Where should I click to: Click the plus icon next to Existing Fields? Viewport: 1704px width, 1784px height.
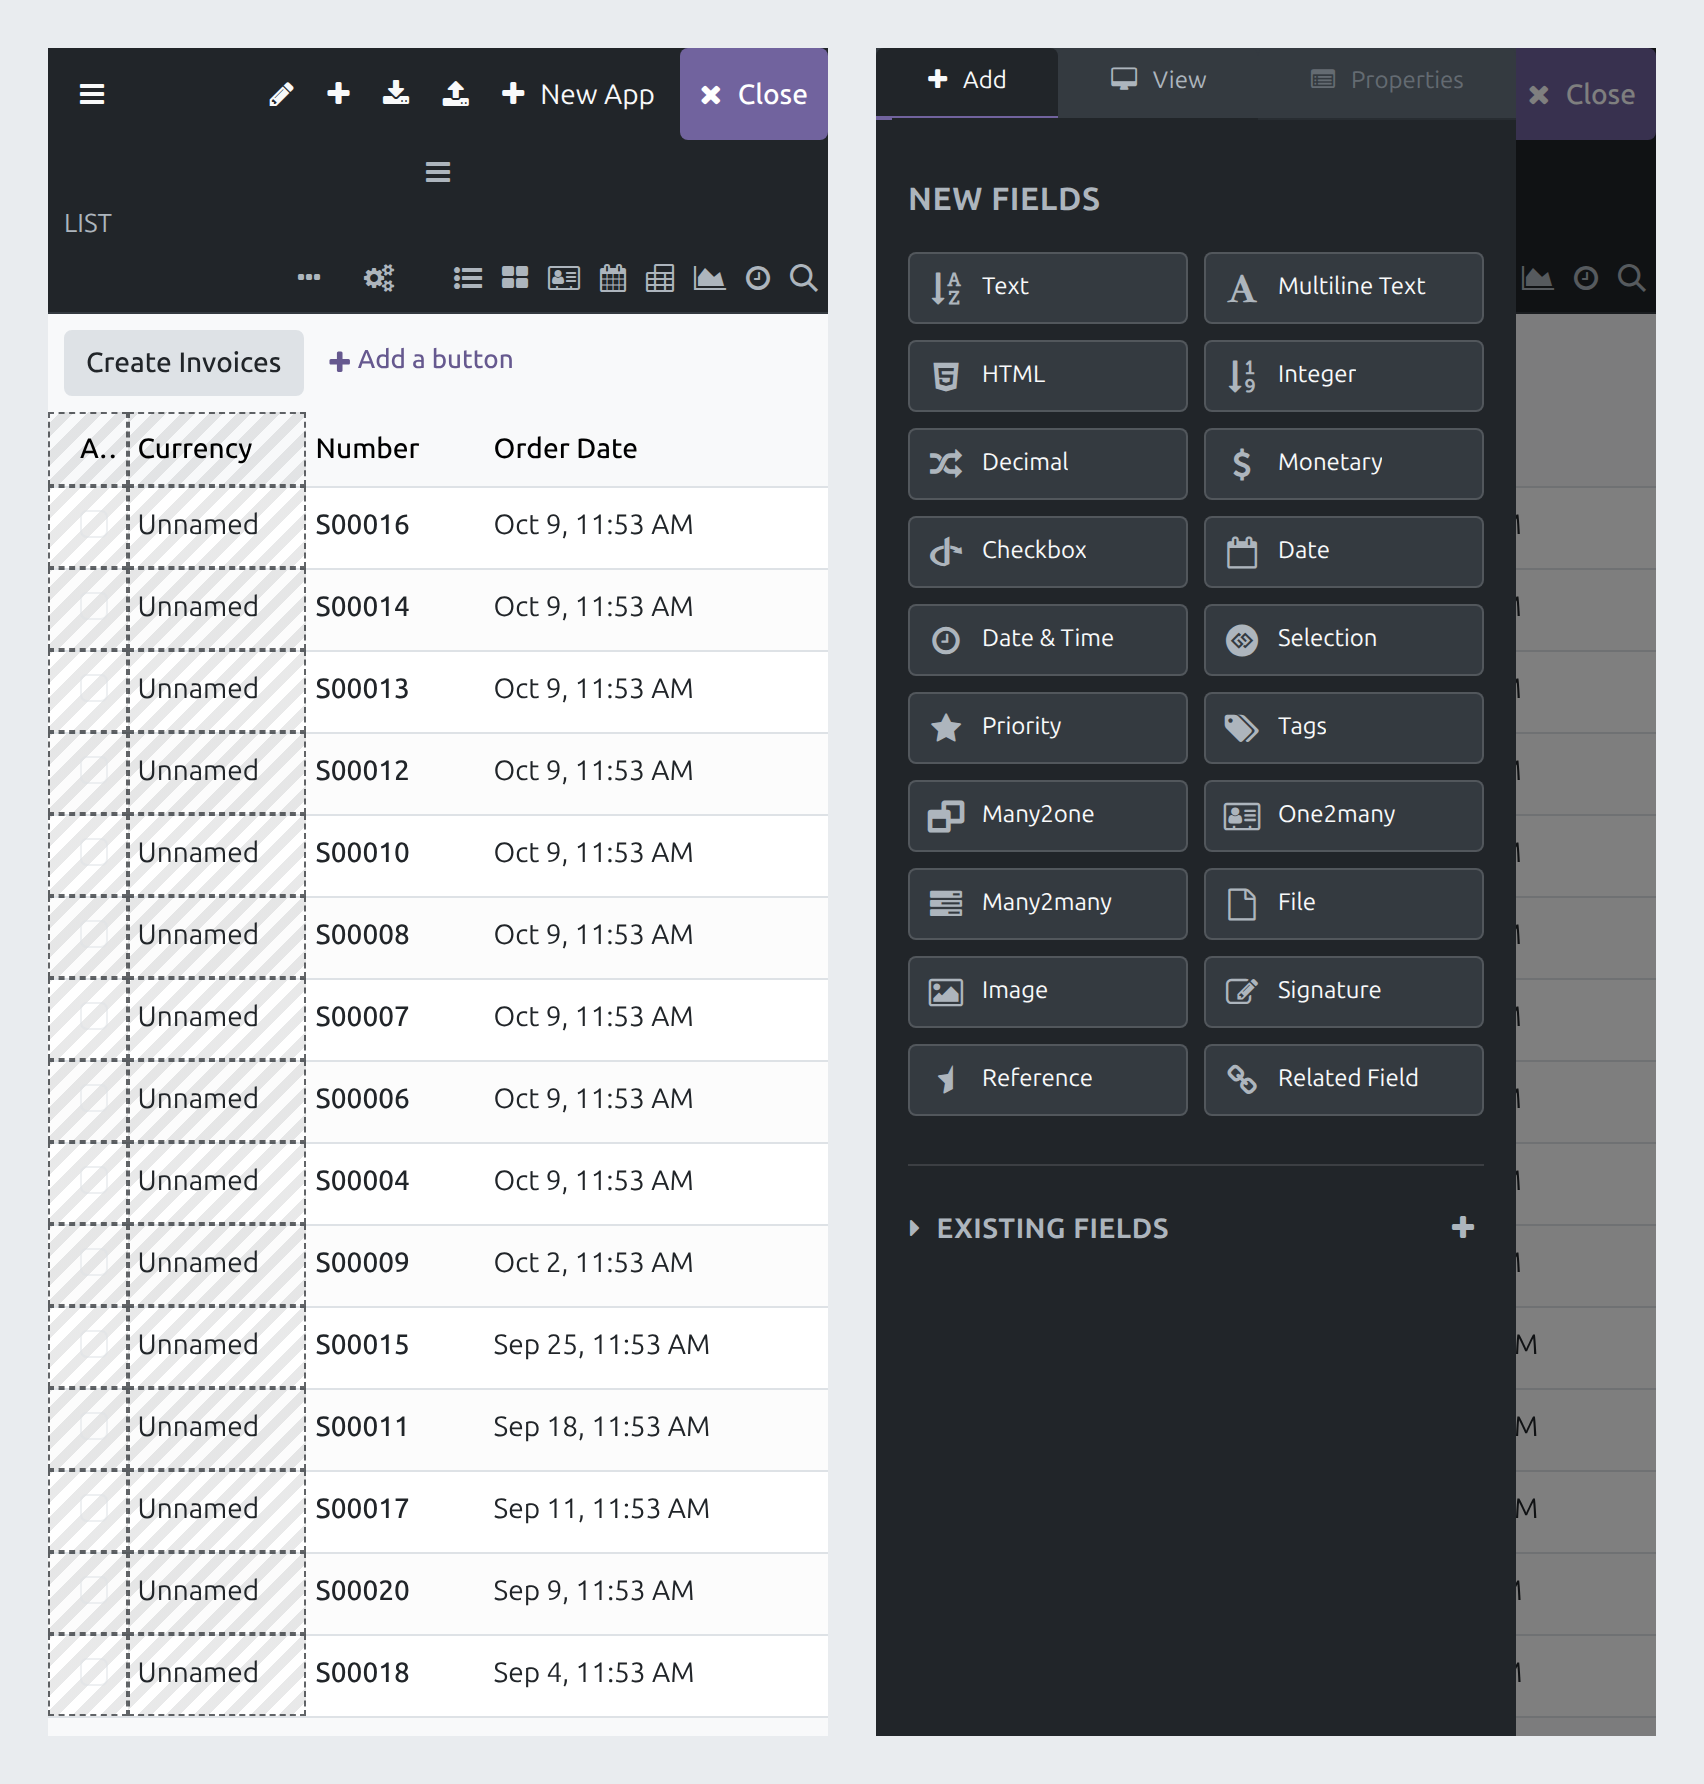(x=1463, y=1227)
